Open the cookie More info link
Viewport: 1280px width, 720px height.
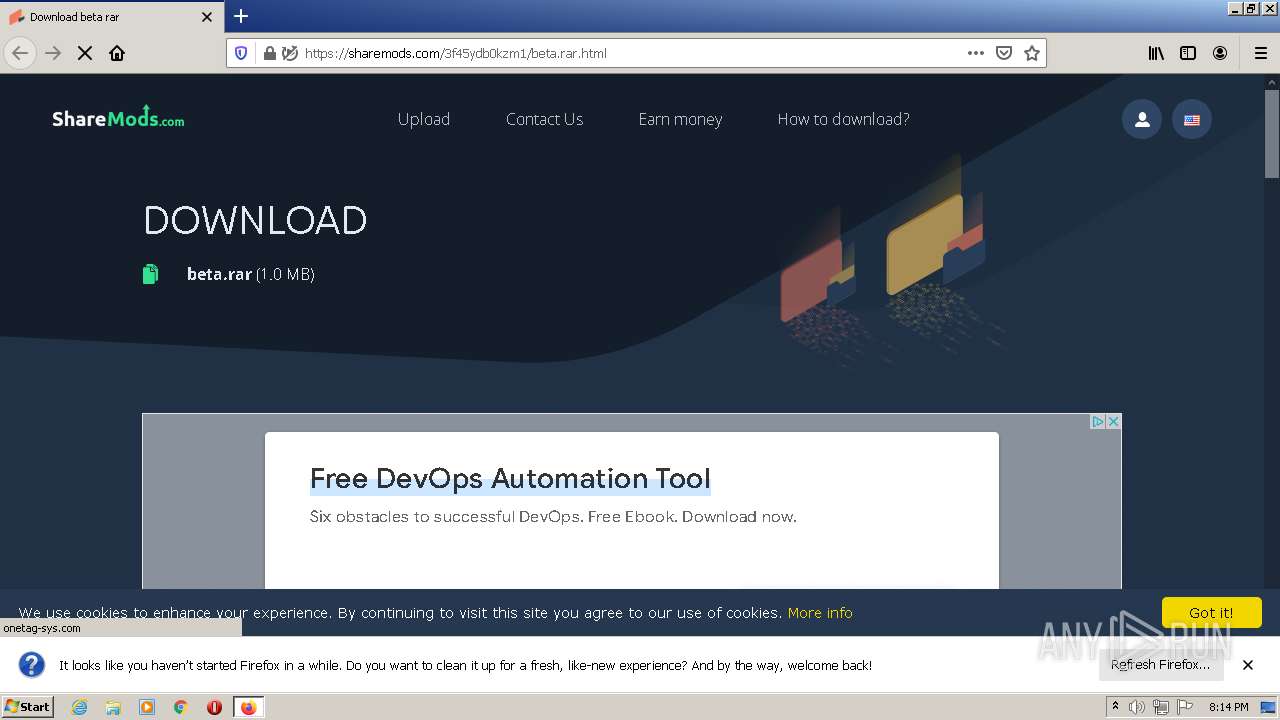coord(820,613)
